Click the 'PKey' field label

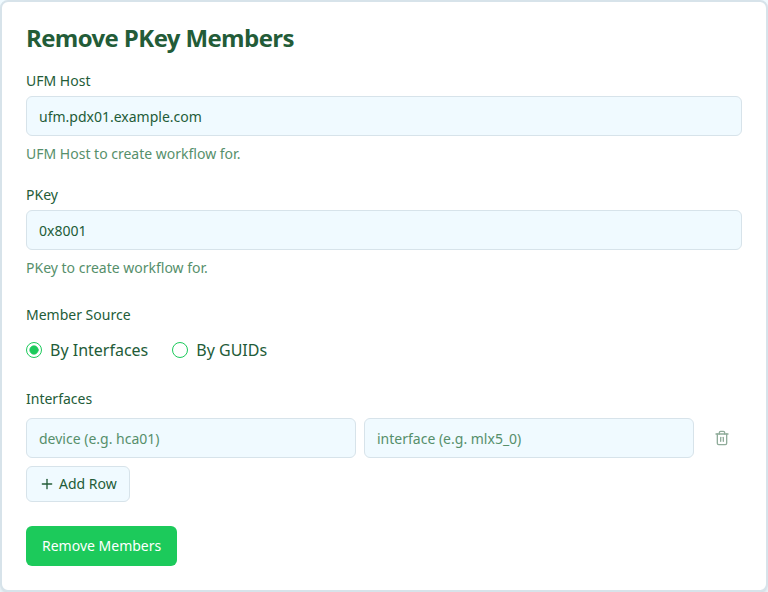coord(42,195)
